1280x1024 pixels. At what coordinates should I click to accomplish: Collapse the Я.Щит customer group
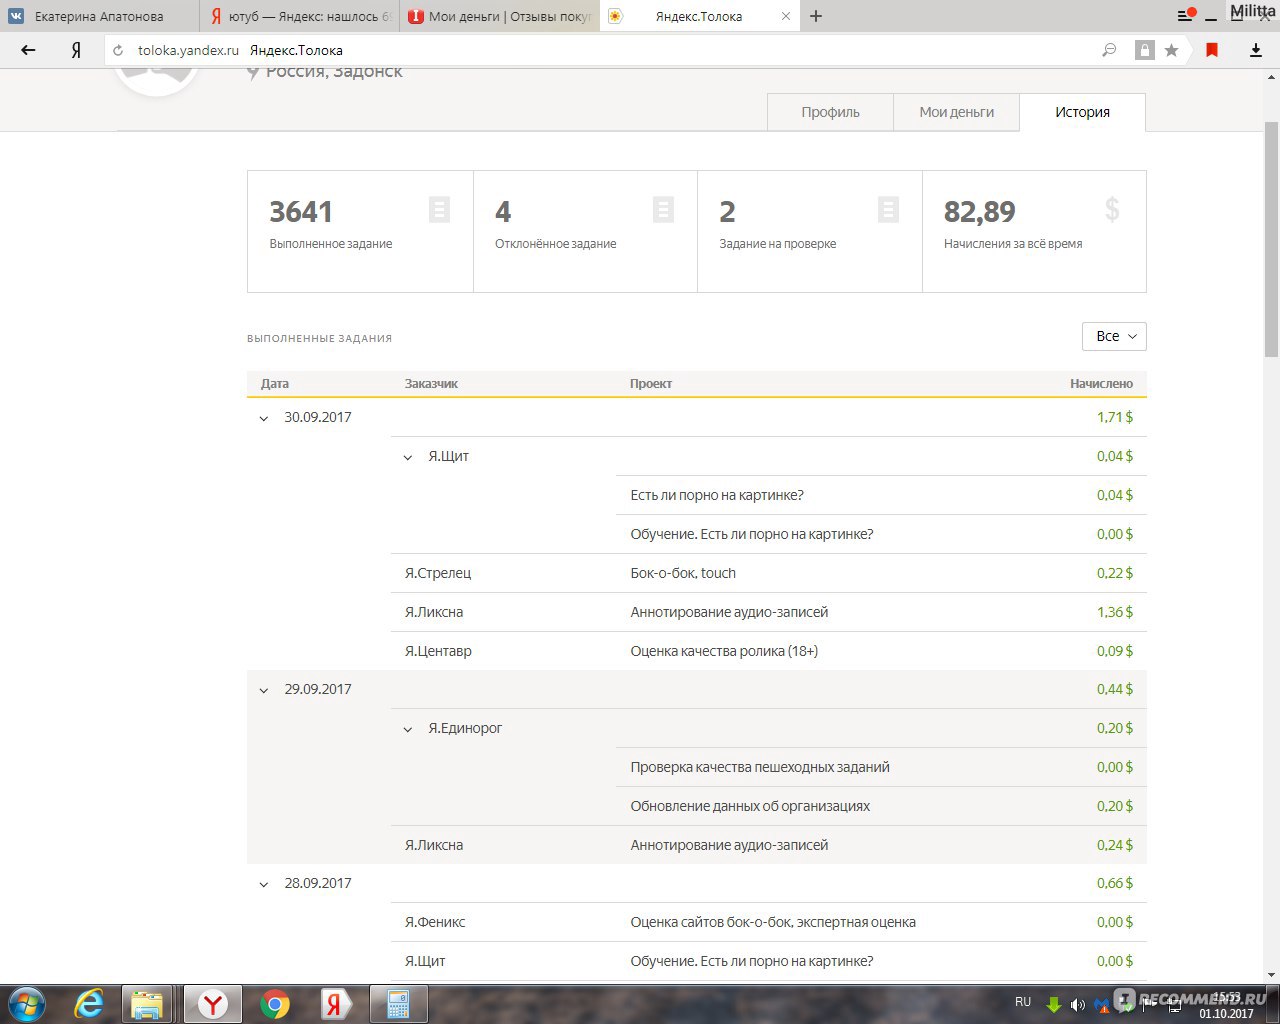coord(408,457)
